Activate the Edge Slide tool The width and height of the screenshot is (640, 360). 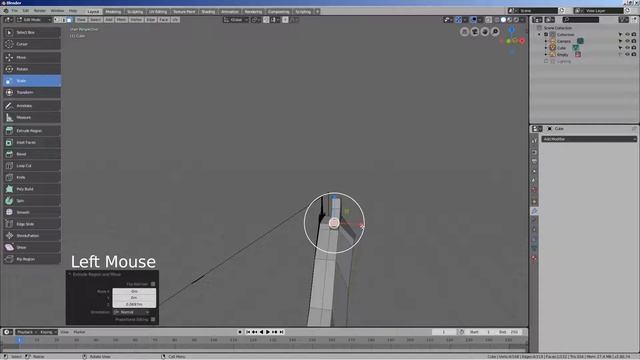coord(32,224)
